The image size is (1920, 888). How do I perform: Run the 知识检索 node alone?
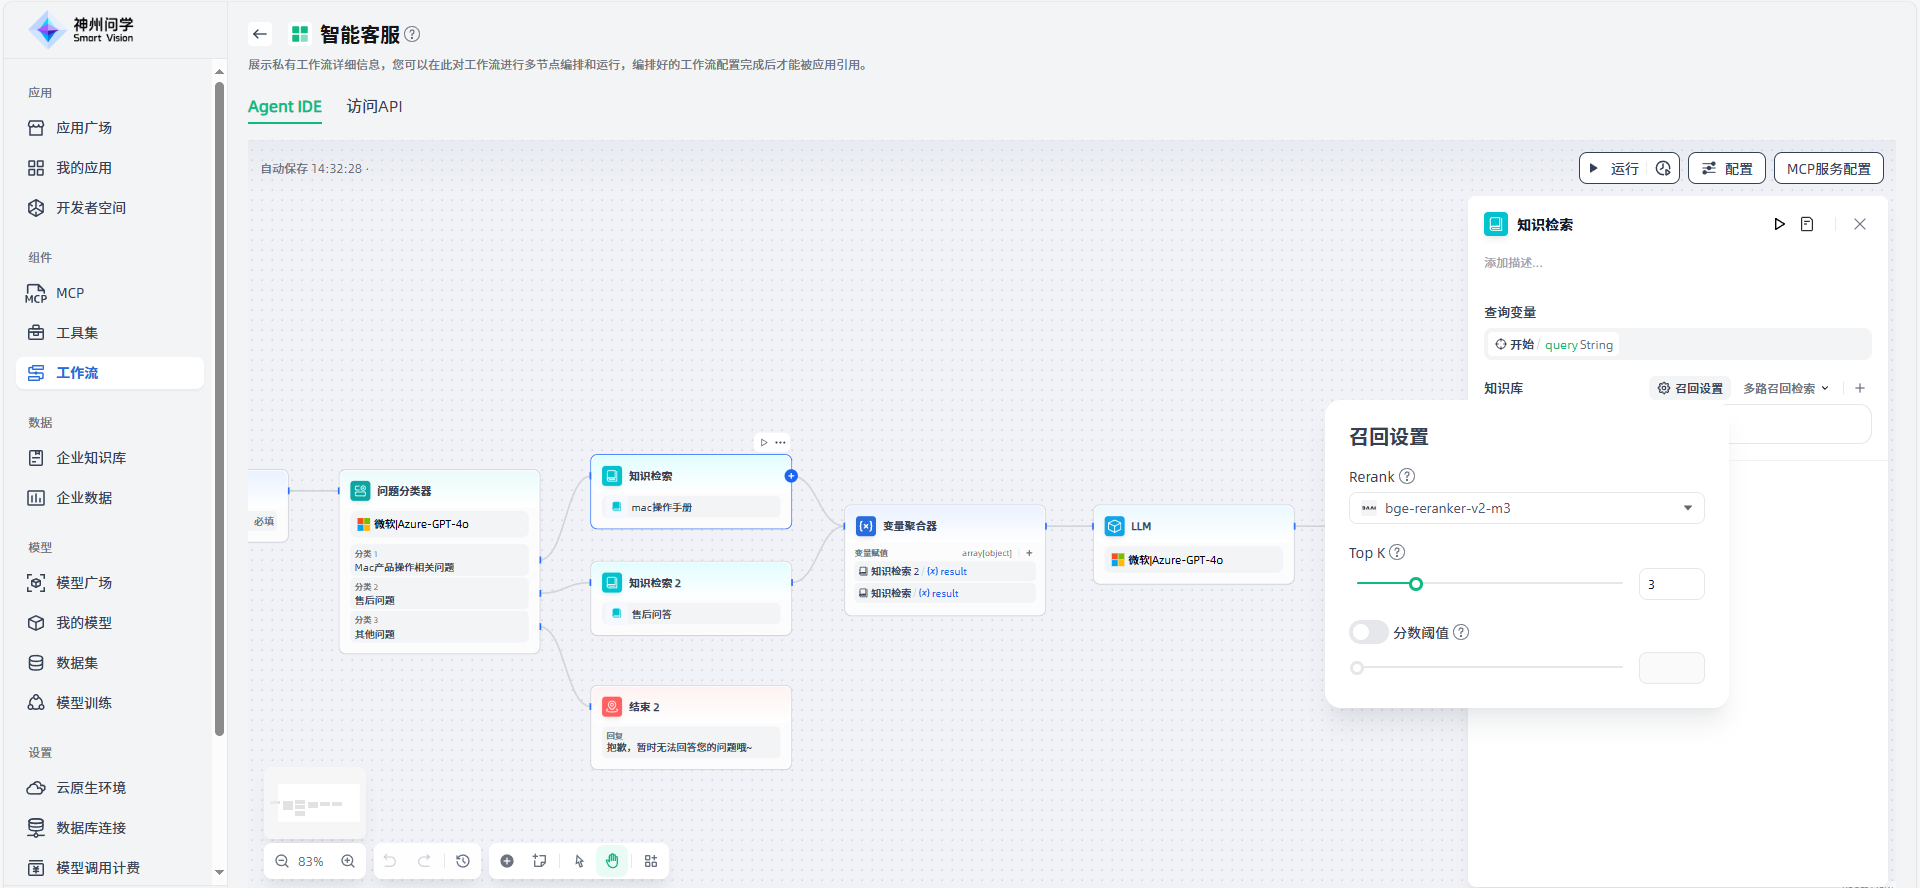tap(1779, 224)
